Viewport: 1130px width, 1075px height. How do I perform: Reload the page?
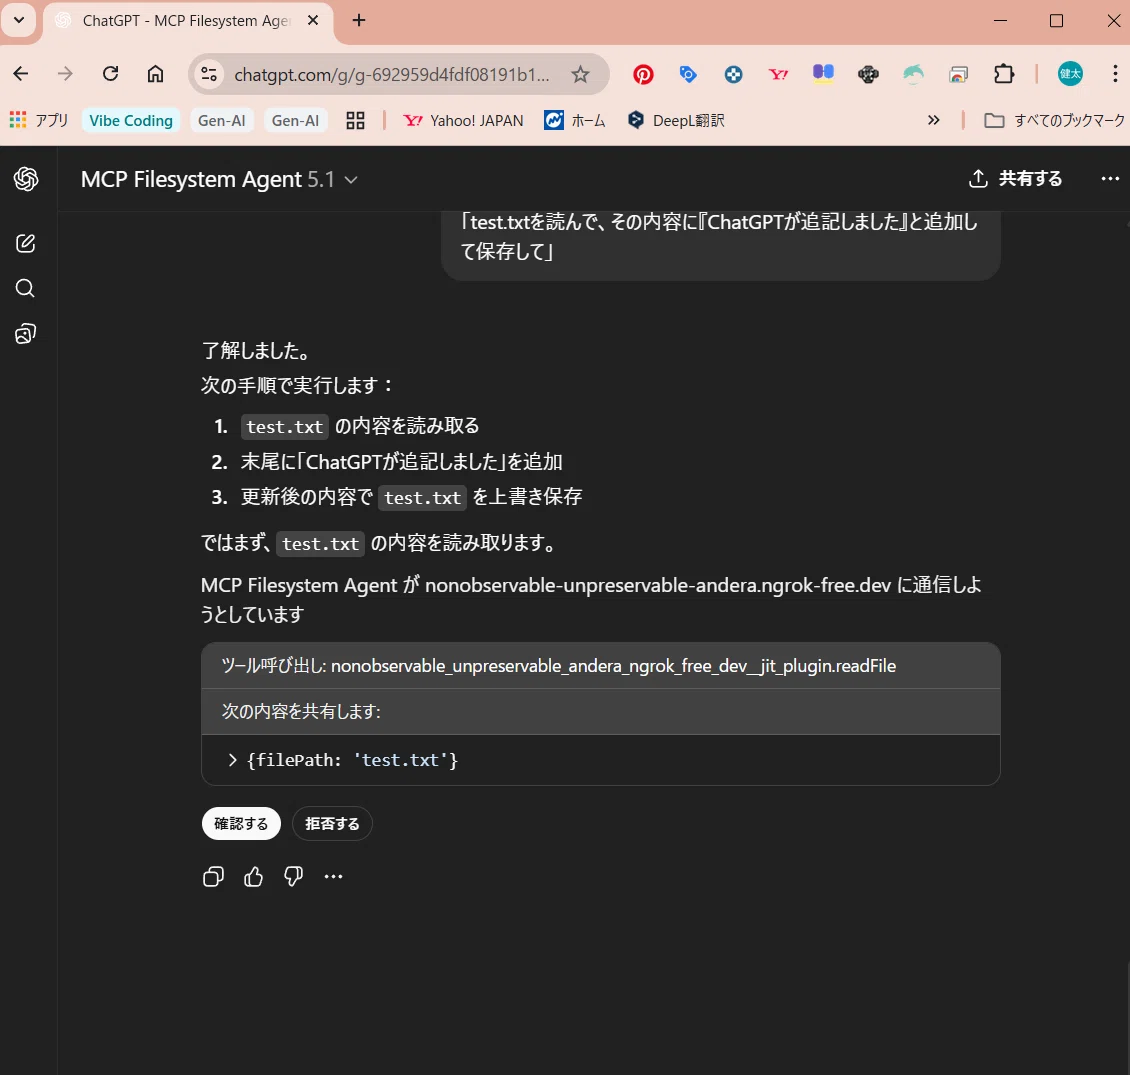point(110,73)
